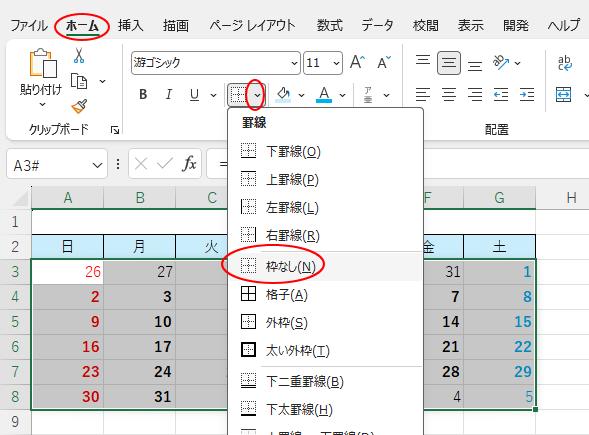Click the borders grid icon button
This screenshot has width=589, height=435.
(x=238, y=95)
